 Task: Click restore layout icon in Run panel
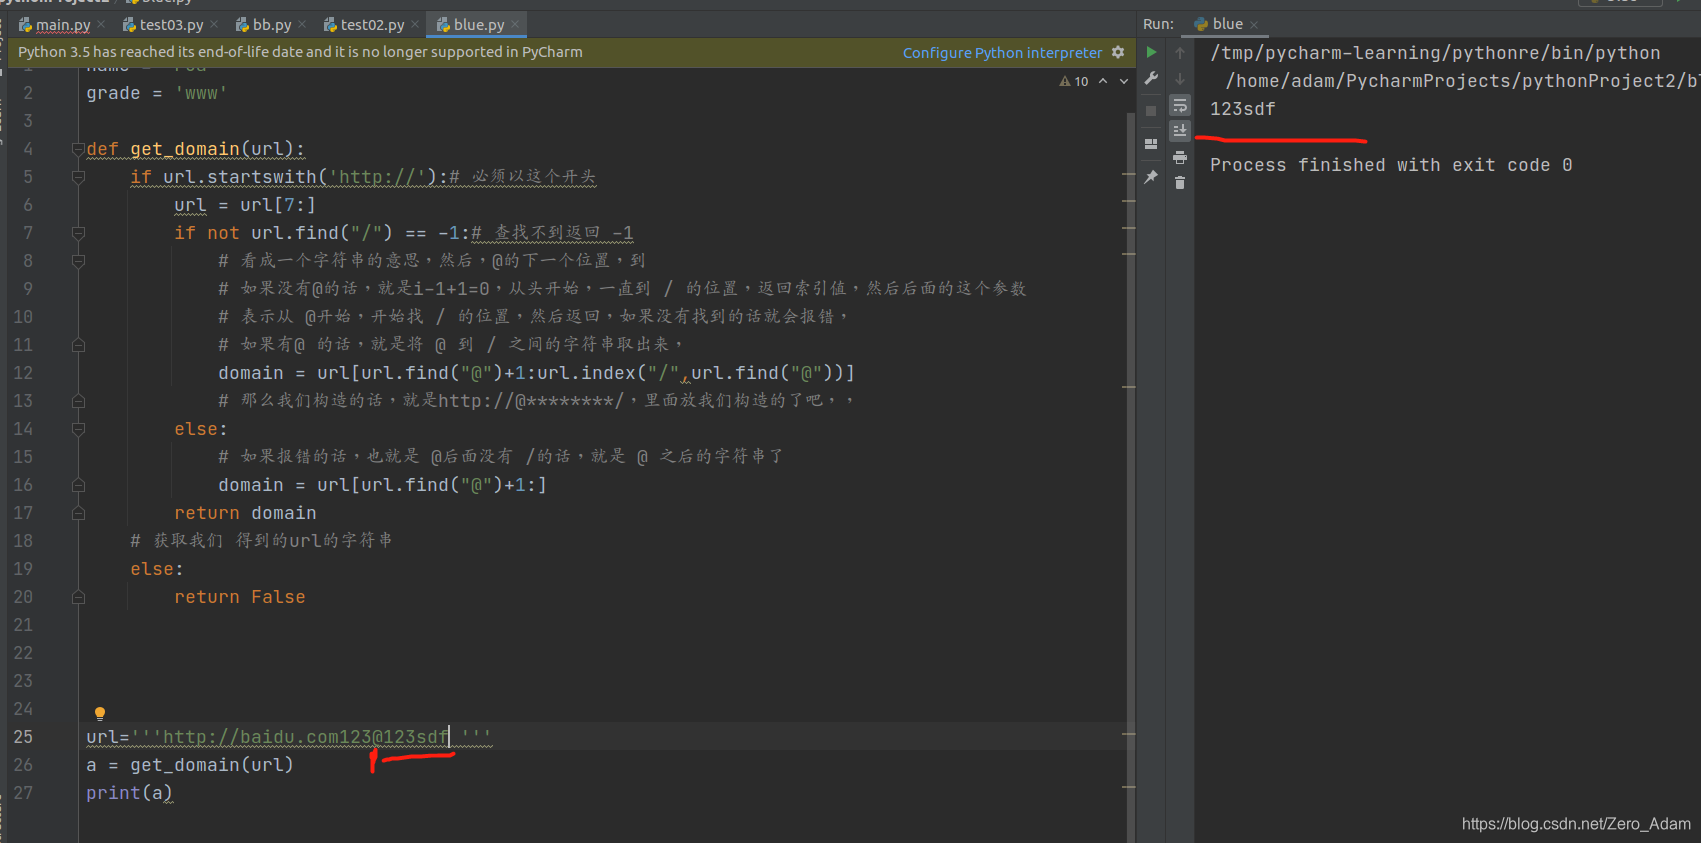click(1151, 144)
